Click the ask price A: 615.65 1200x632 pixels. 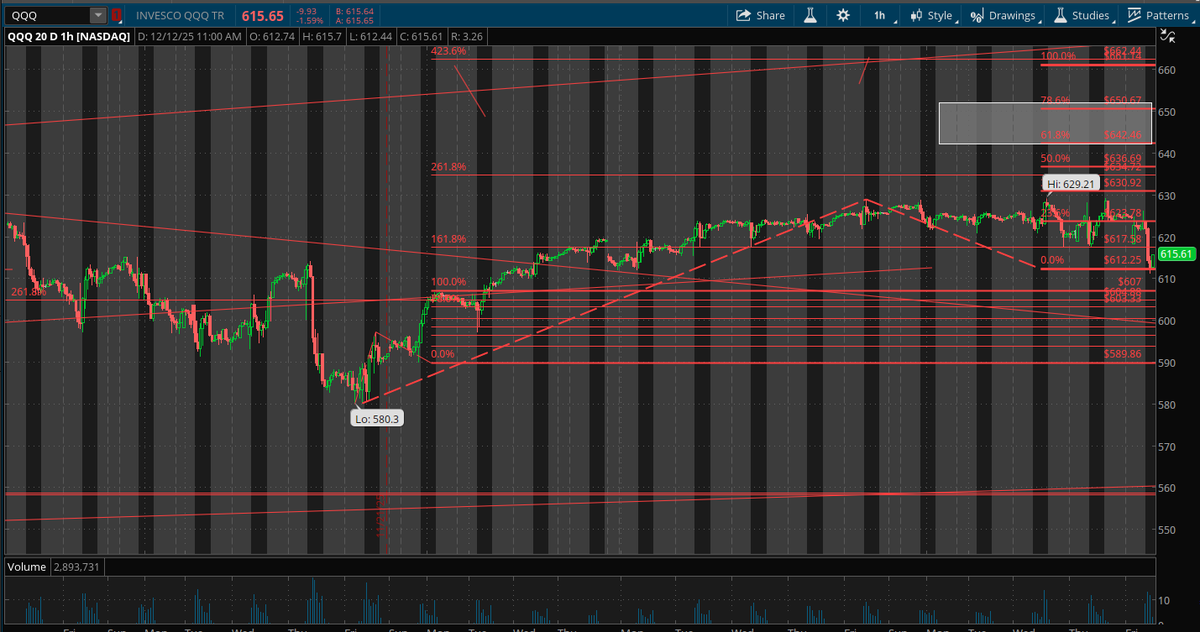(x=357, y=20)
